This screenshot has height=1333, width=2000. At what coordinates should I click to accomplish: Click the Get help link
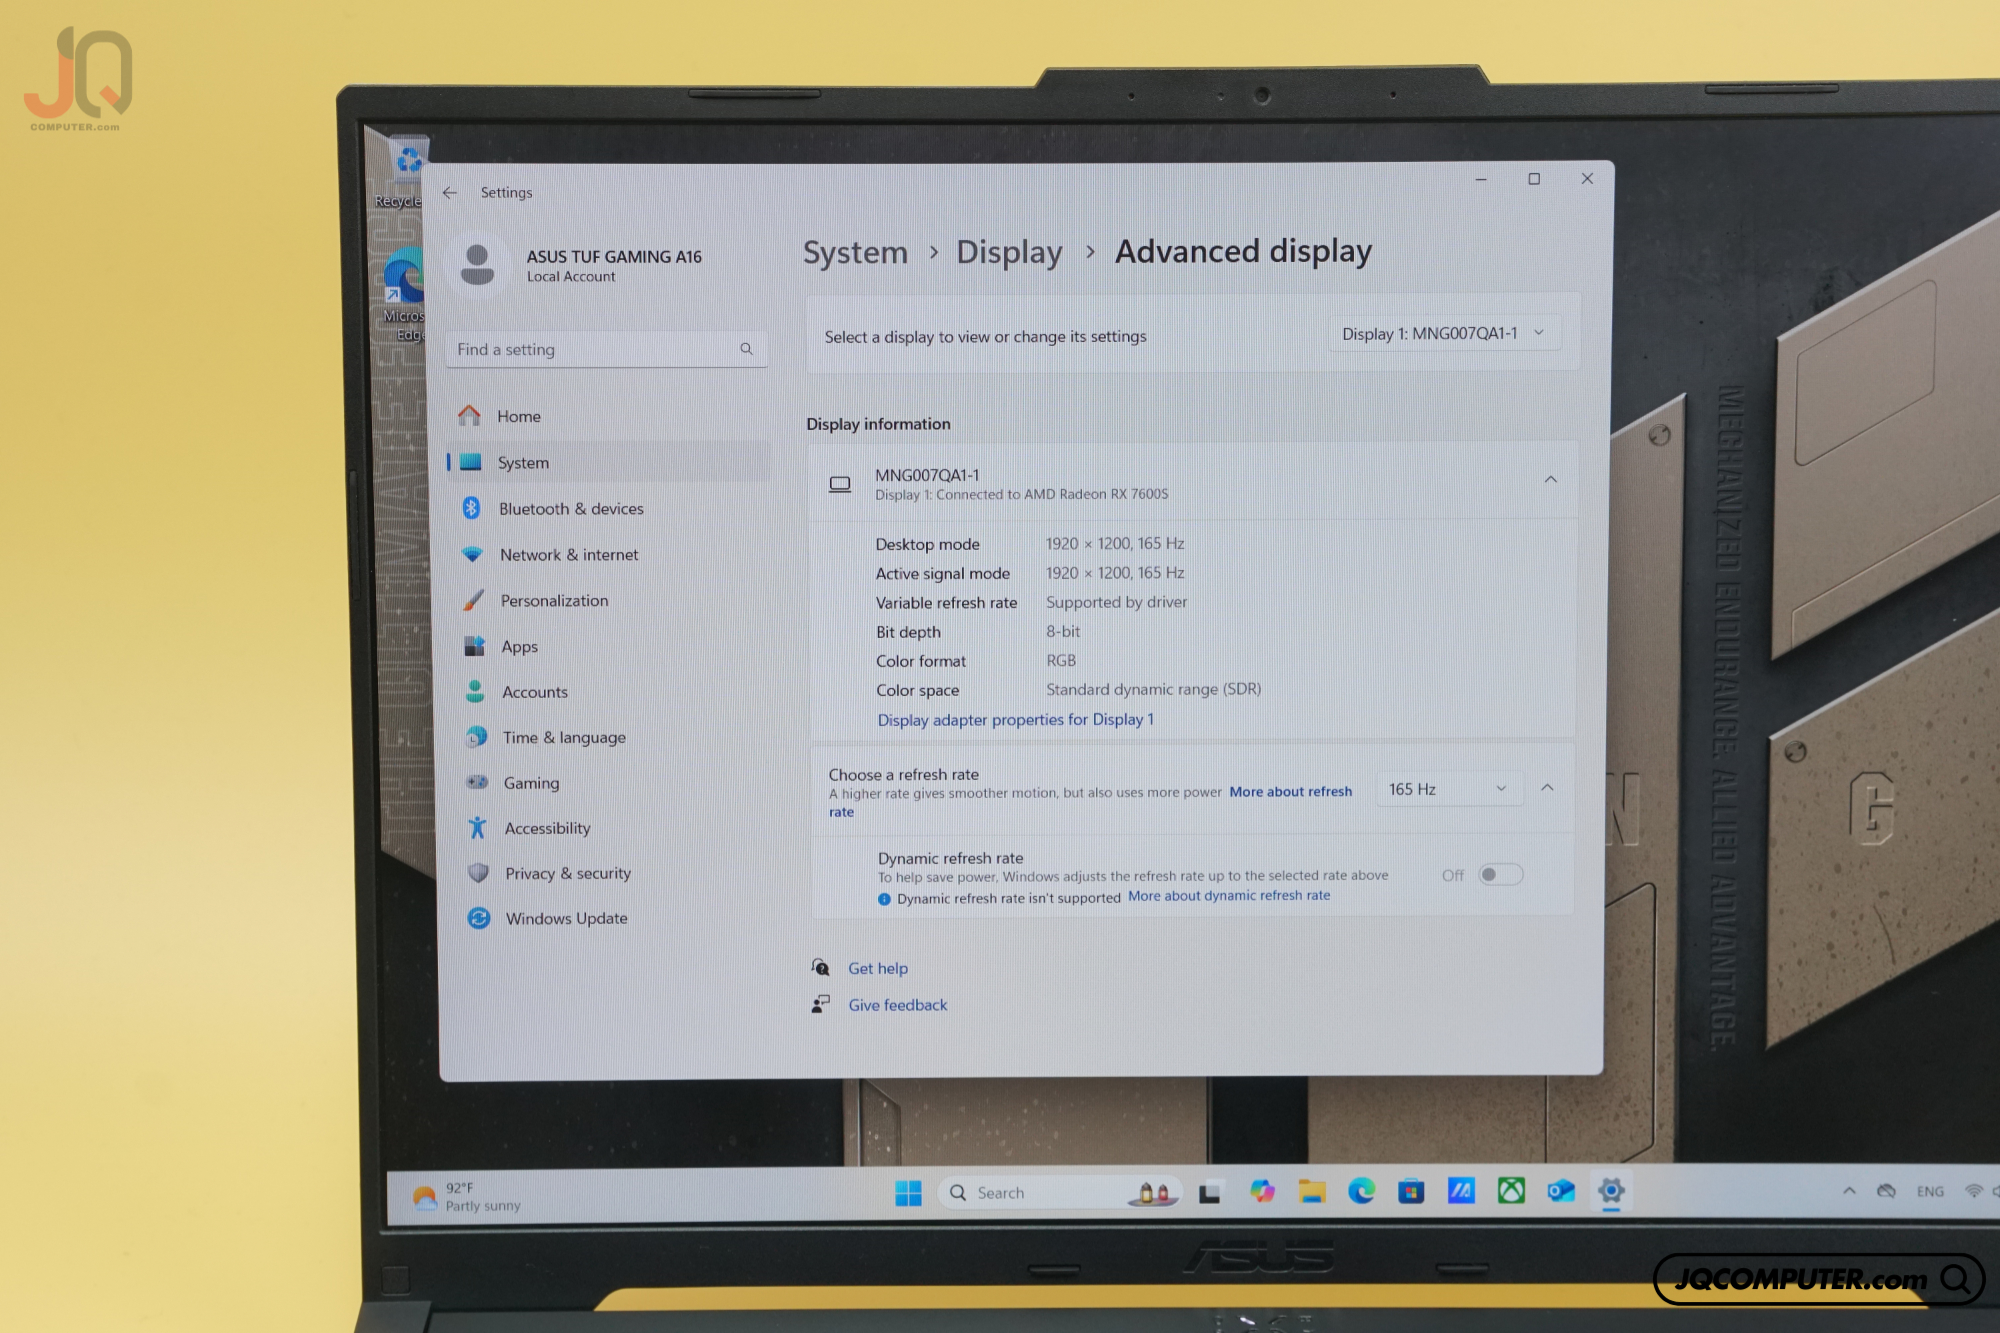tap(878, 968)
